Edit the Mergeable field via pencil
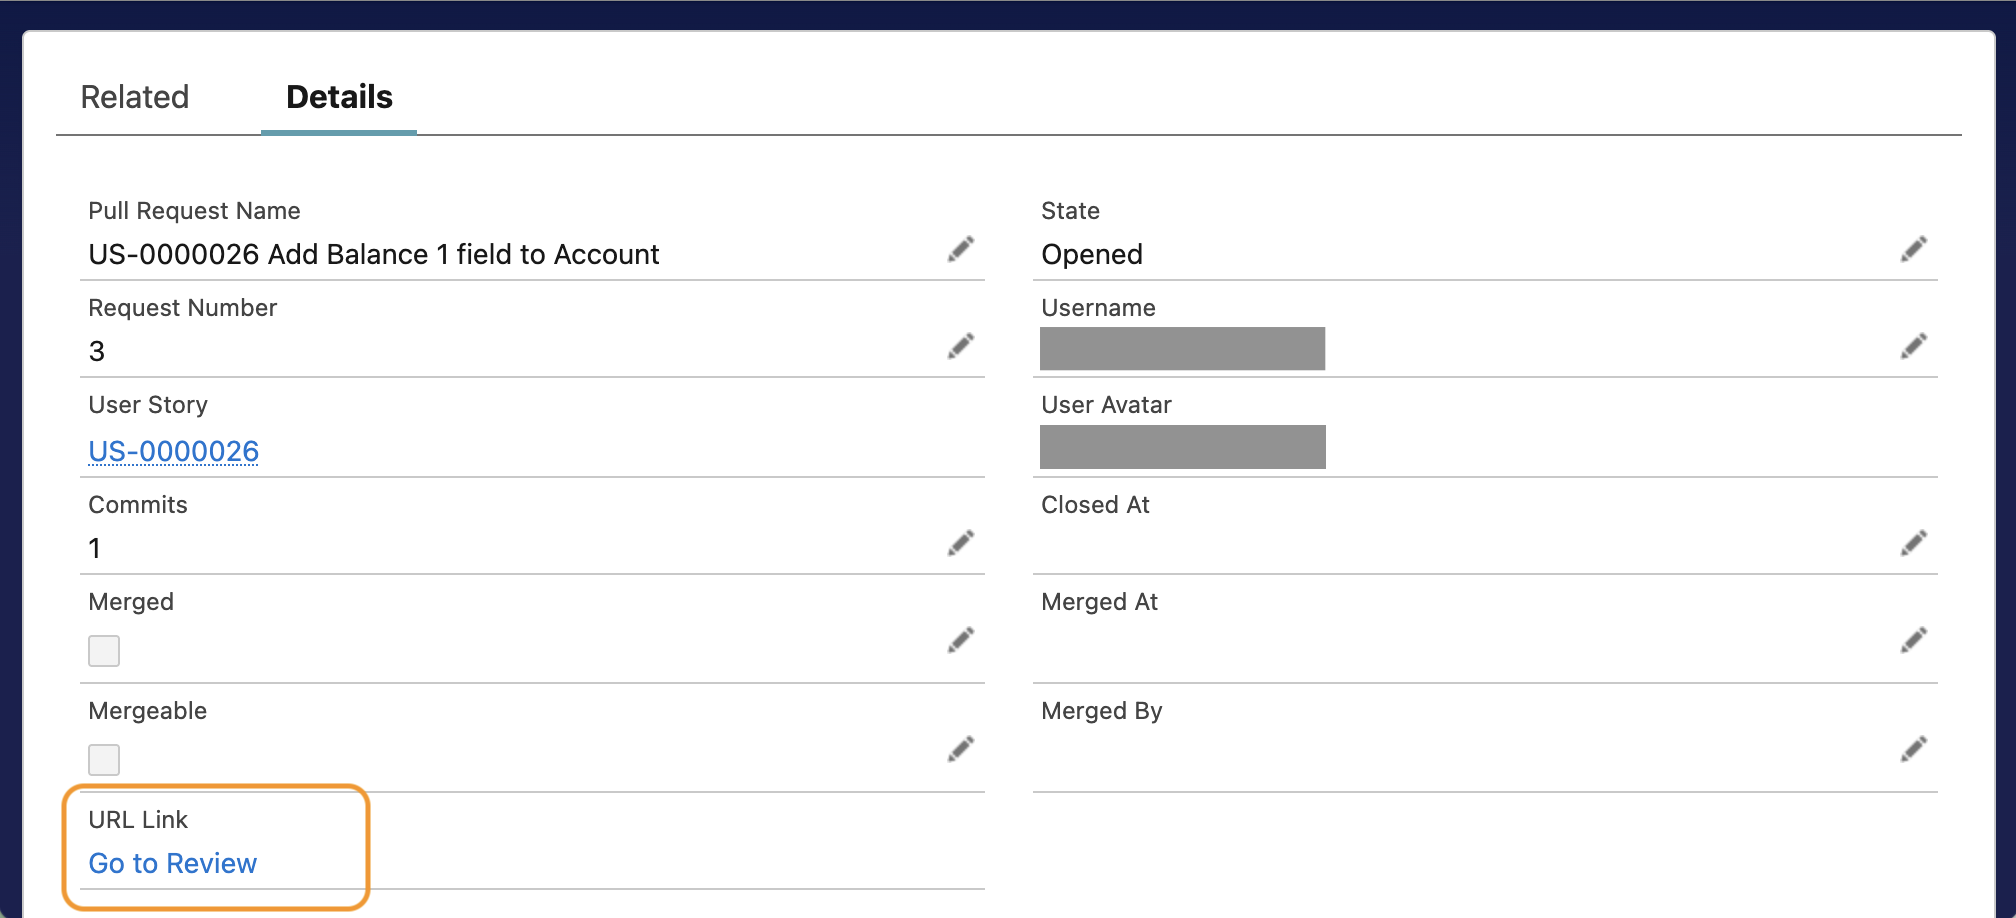This screenshot has width=2016, height=918. pos(961,749)
